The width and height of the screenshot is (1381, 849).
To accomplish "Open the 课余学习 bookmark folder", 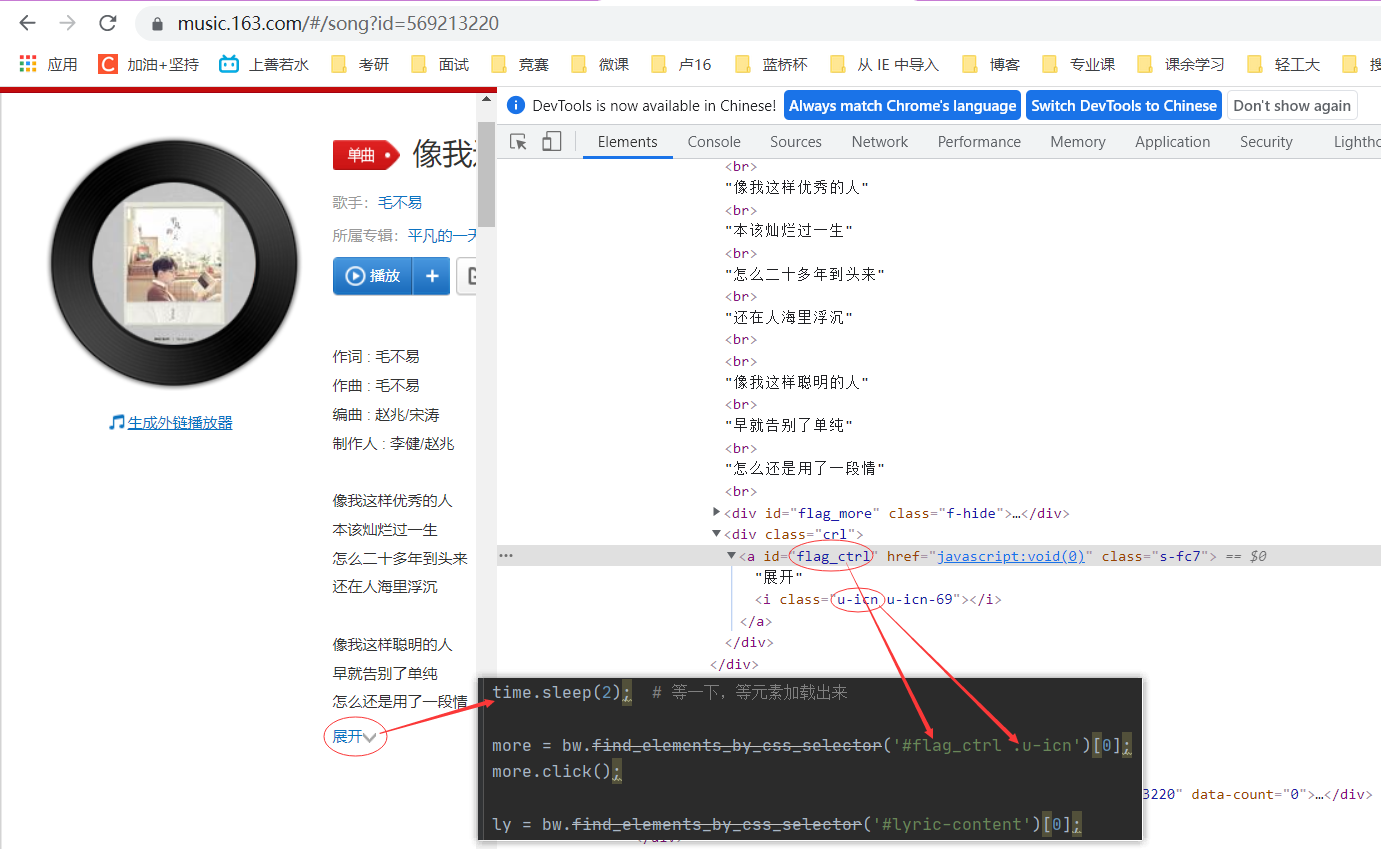I will [x=1180, y=64].
